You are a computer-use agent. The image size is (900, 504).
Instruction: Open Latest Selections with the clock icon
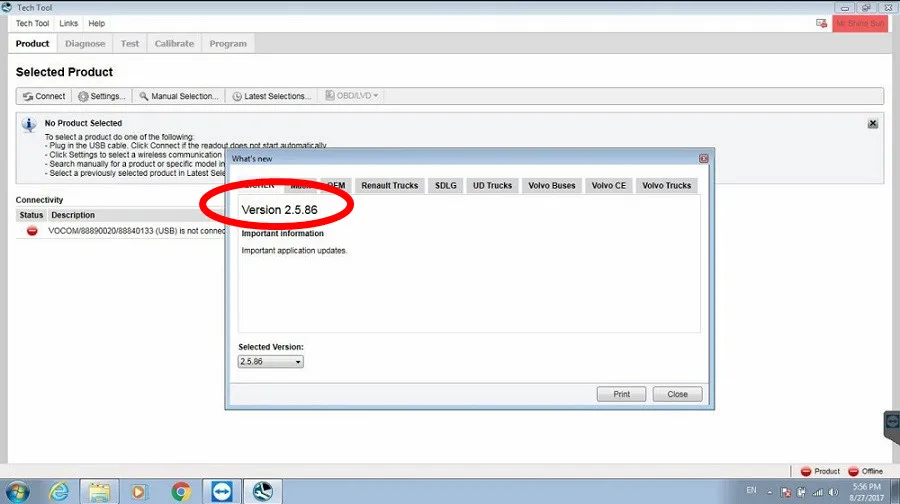tap(271, 96)
